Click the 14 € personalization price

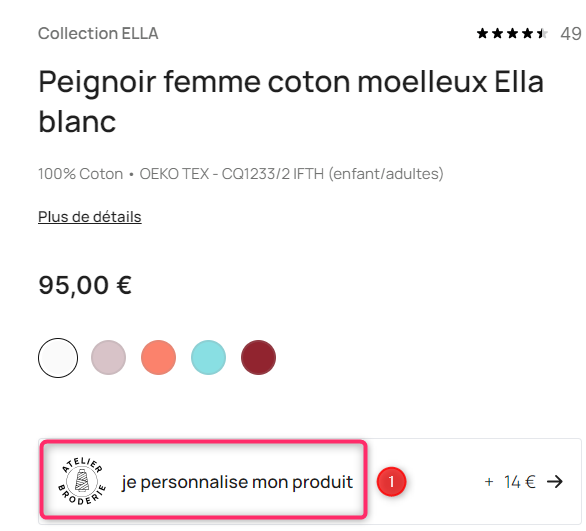pos(520,482)
